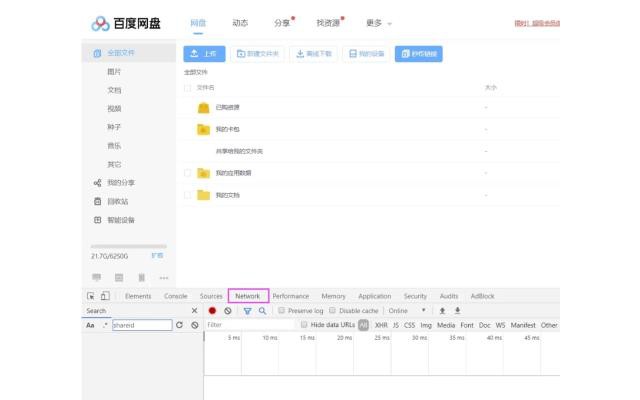Click the DevTools inspect element cursor icon
The image size is (640, 400).
click(x=91, y=296)
